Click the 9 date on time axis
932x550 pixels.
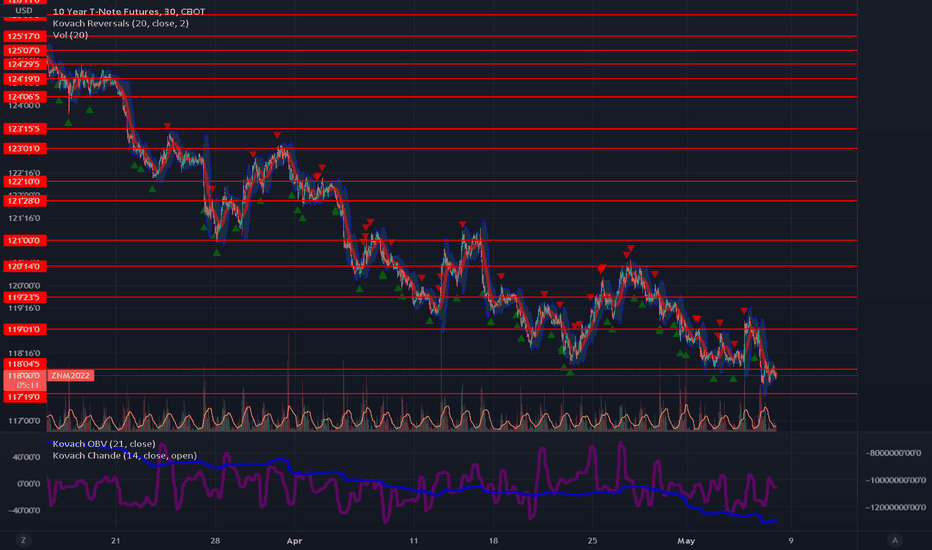(791, 540)
